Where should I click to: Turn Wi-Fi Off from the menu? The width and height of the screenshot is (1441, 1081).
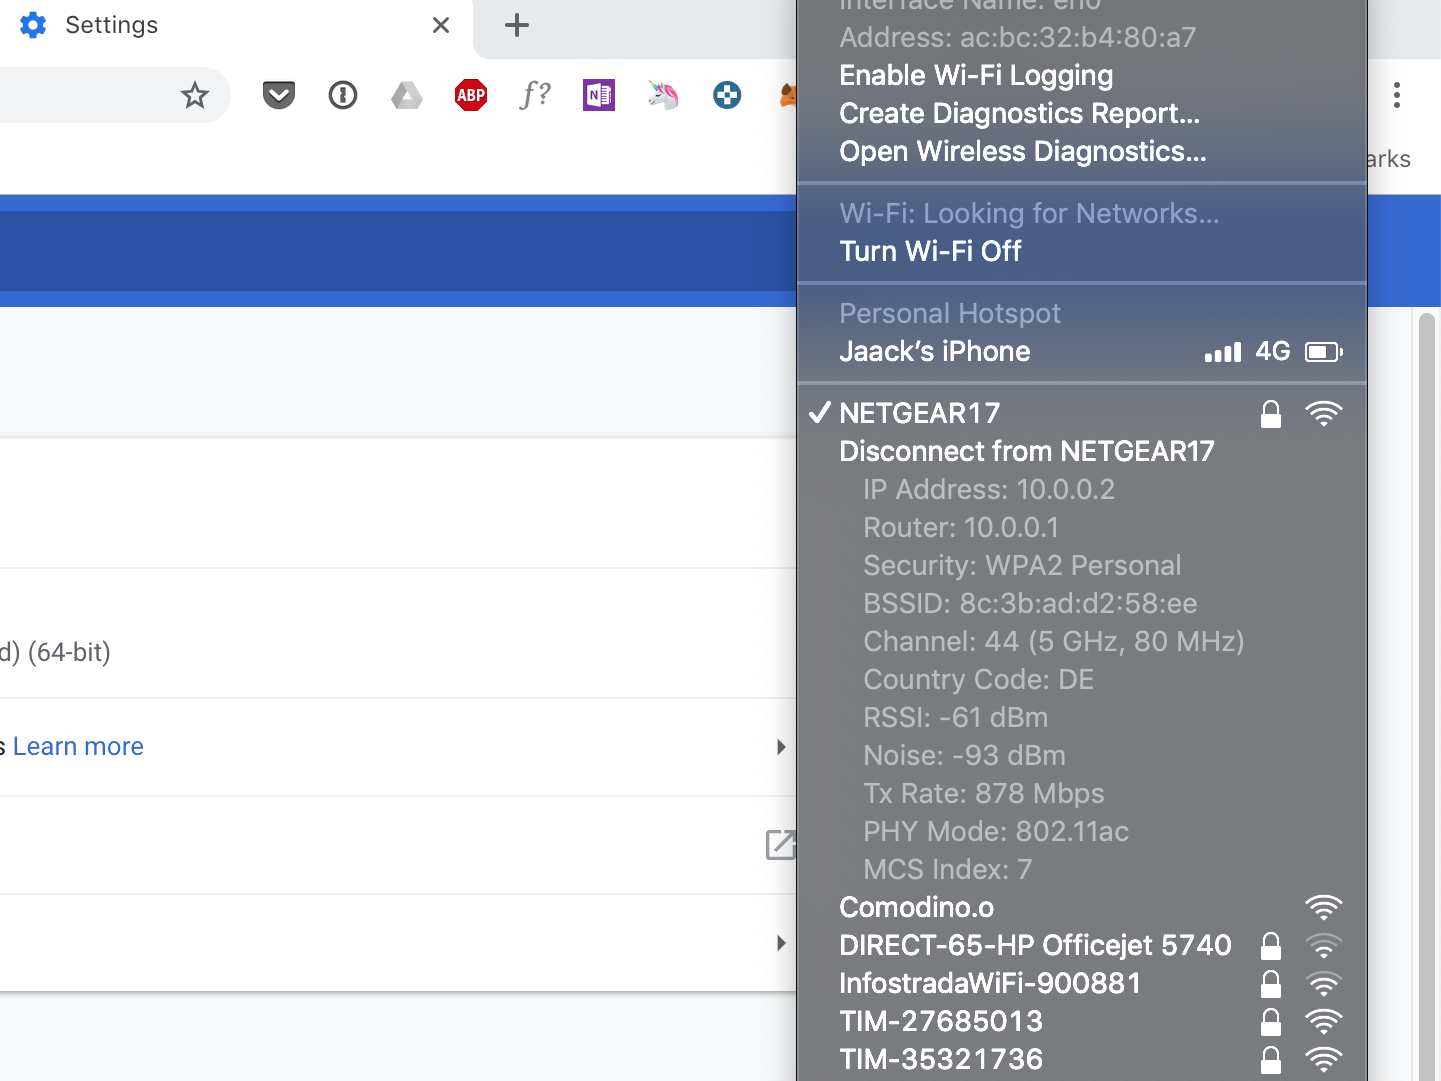[x=930, y=251]
